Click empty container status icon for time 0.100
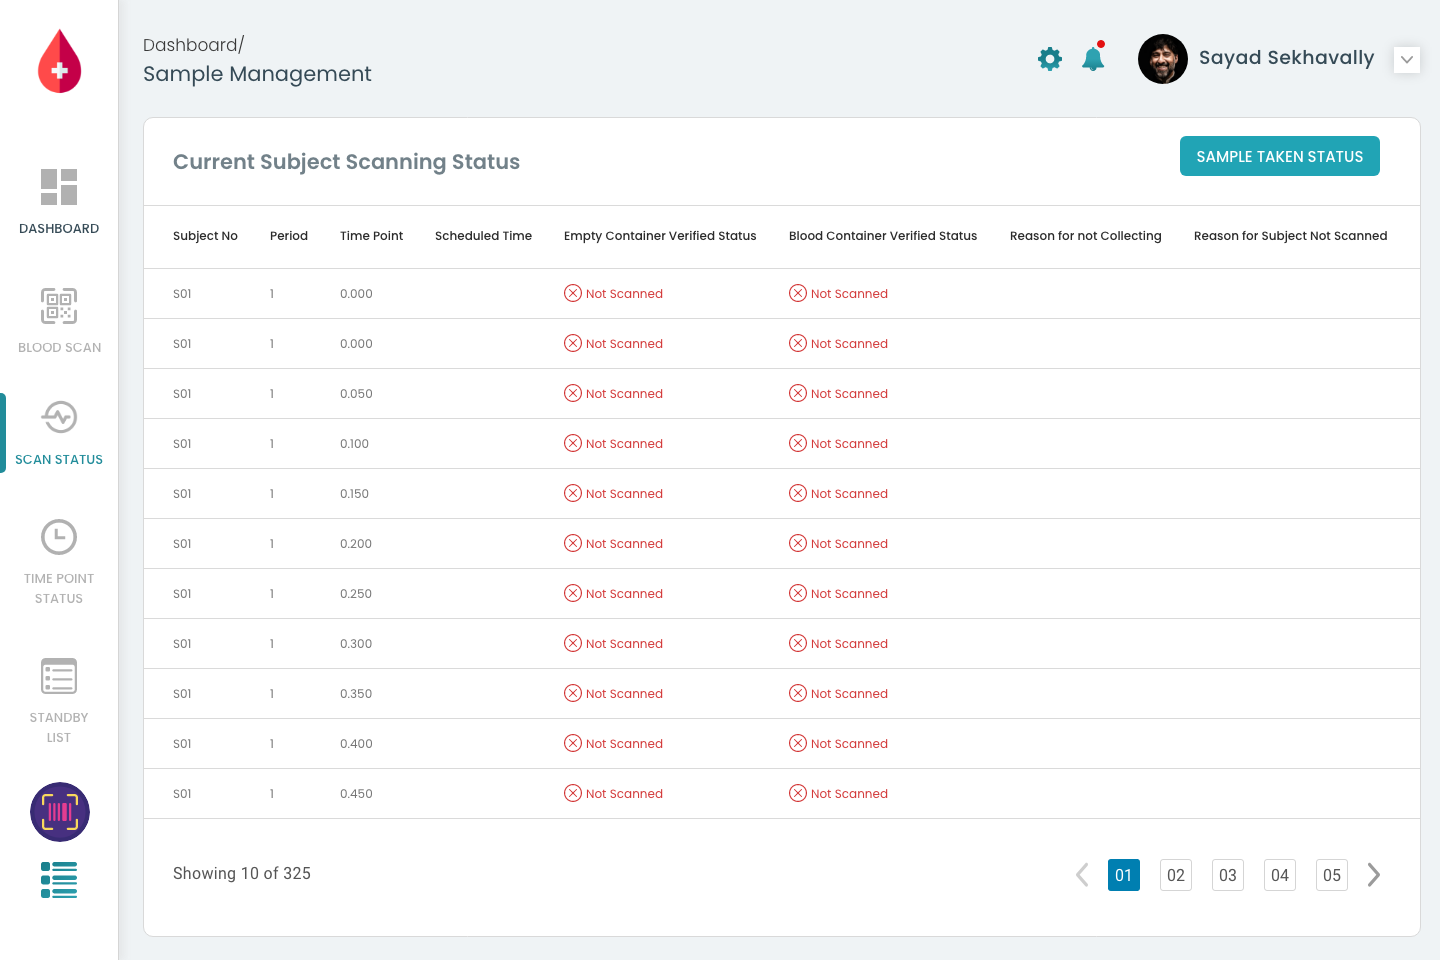The width and height of the screenshot is (1440, 960). coord(573,443)
